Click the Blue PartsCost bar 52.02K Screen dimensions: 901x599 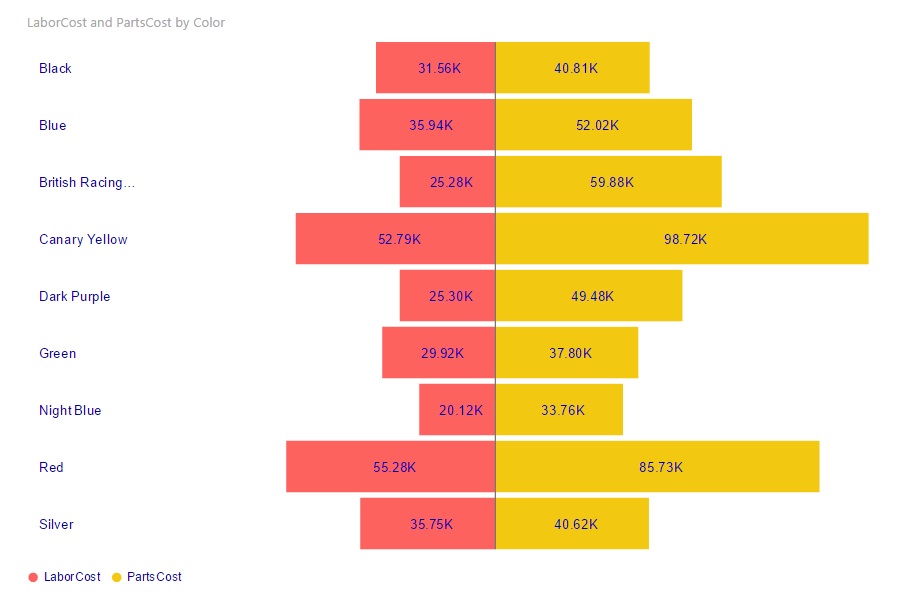594,125
